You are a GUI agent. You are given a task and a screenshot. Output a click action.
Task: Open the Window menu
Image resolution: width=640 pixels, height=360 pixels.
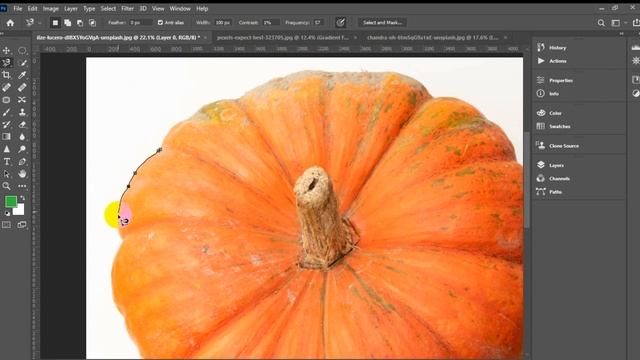[x=180, y=9]
